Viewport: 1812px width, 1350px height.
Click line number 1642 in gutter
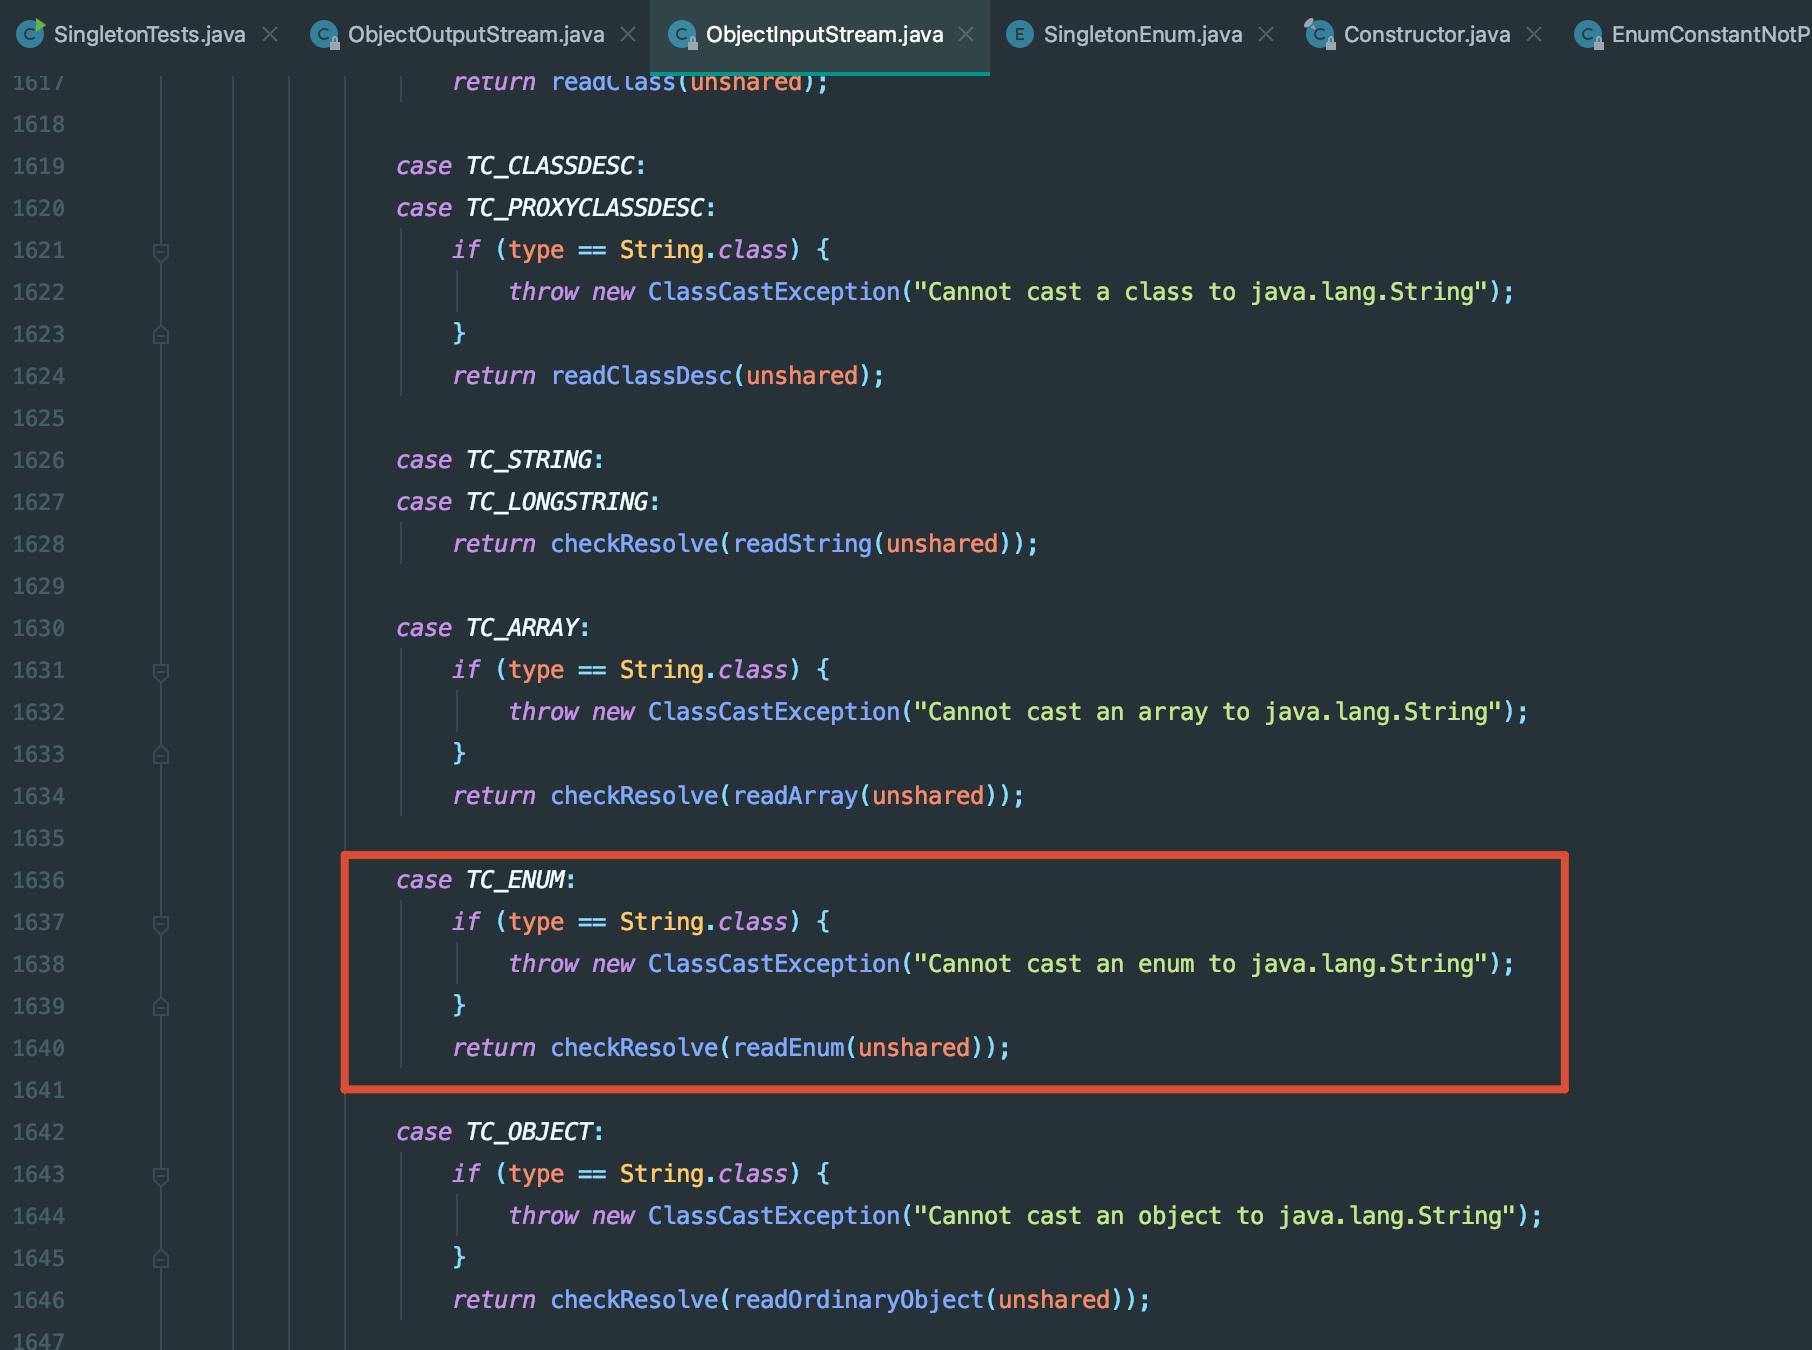[x=38, y=1132]
